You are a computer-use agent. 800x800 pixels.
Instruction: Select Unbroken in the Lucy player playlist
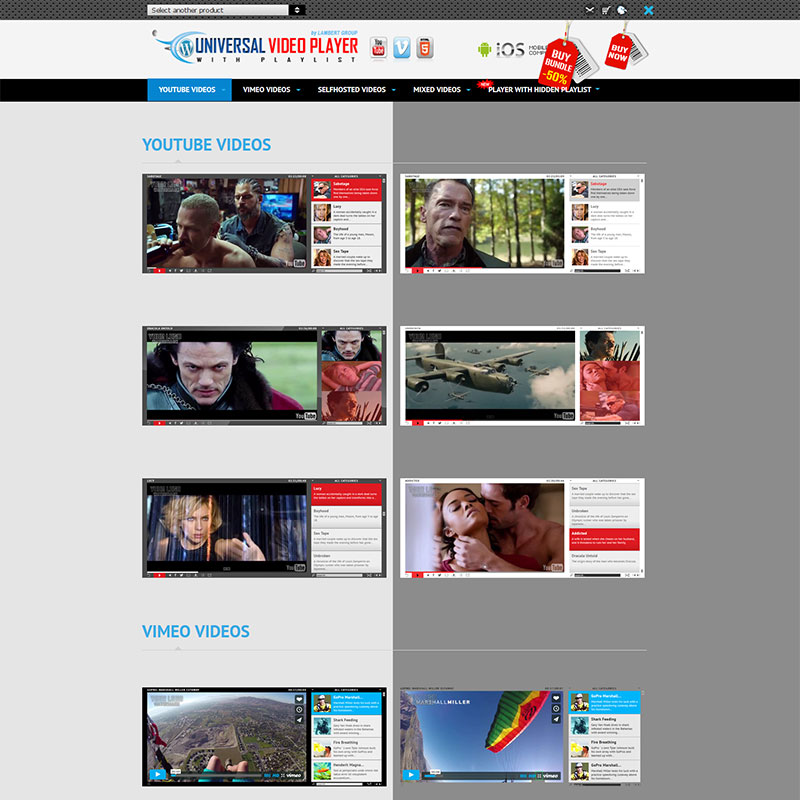pyautogui.click(x=346, y=562)
